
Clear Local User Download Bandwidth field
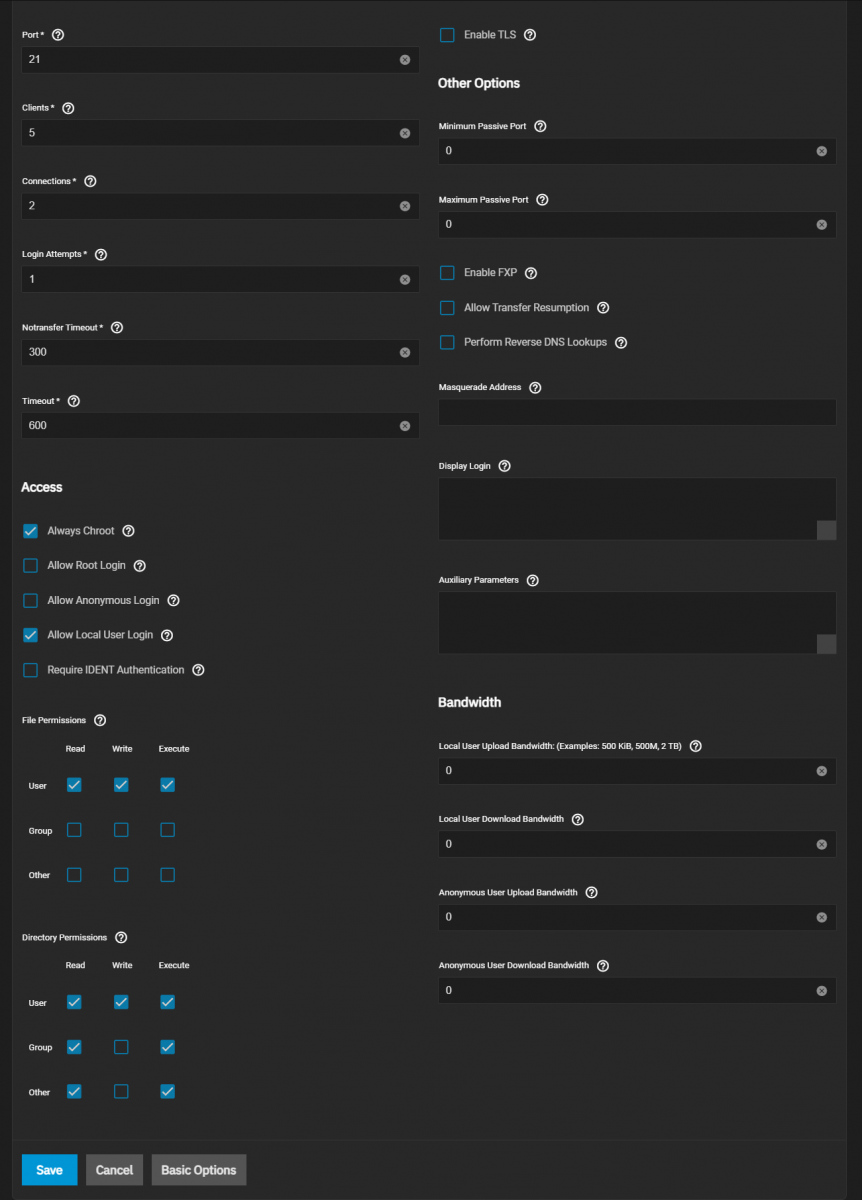[x=822, y=845]
